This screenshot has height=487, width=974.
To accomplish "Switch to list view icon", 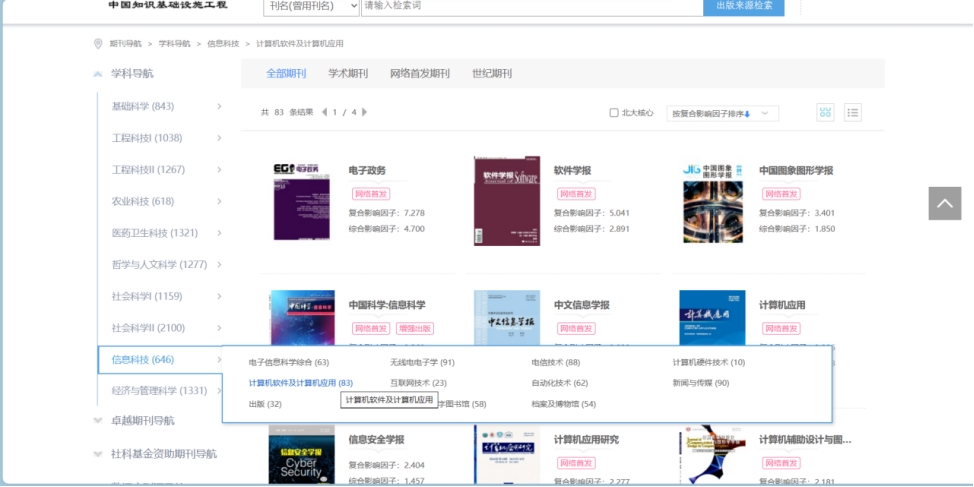I will coord(853,112).
